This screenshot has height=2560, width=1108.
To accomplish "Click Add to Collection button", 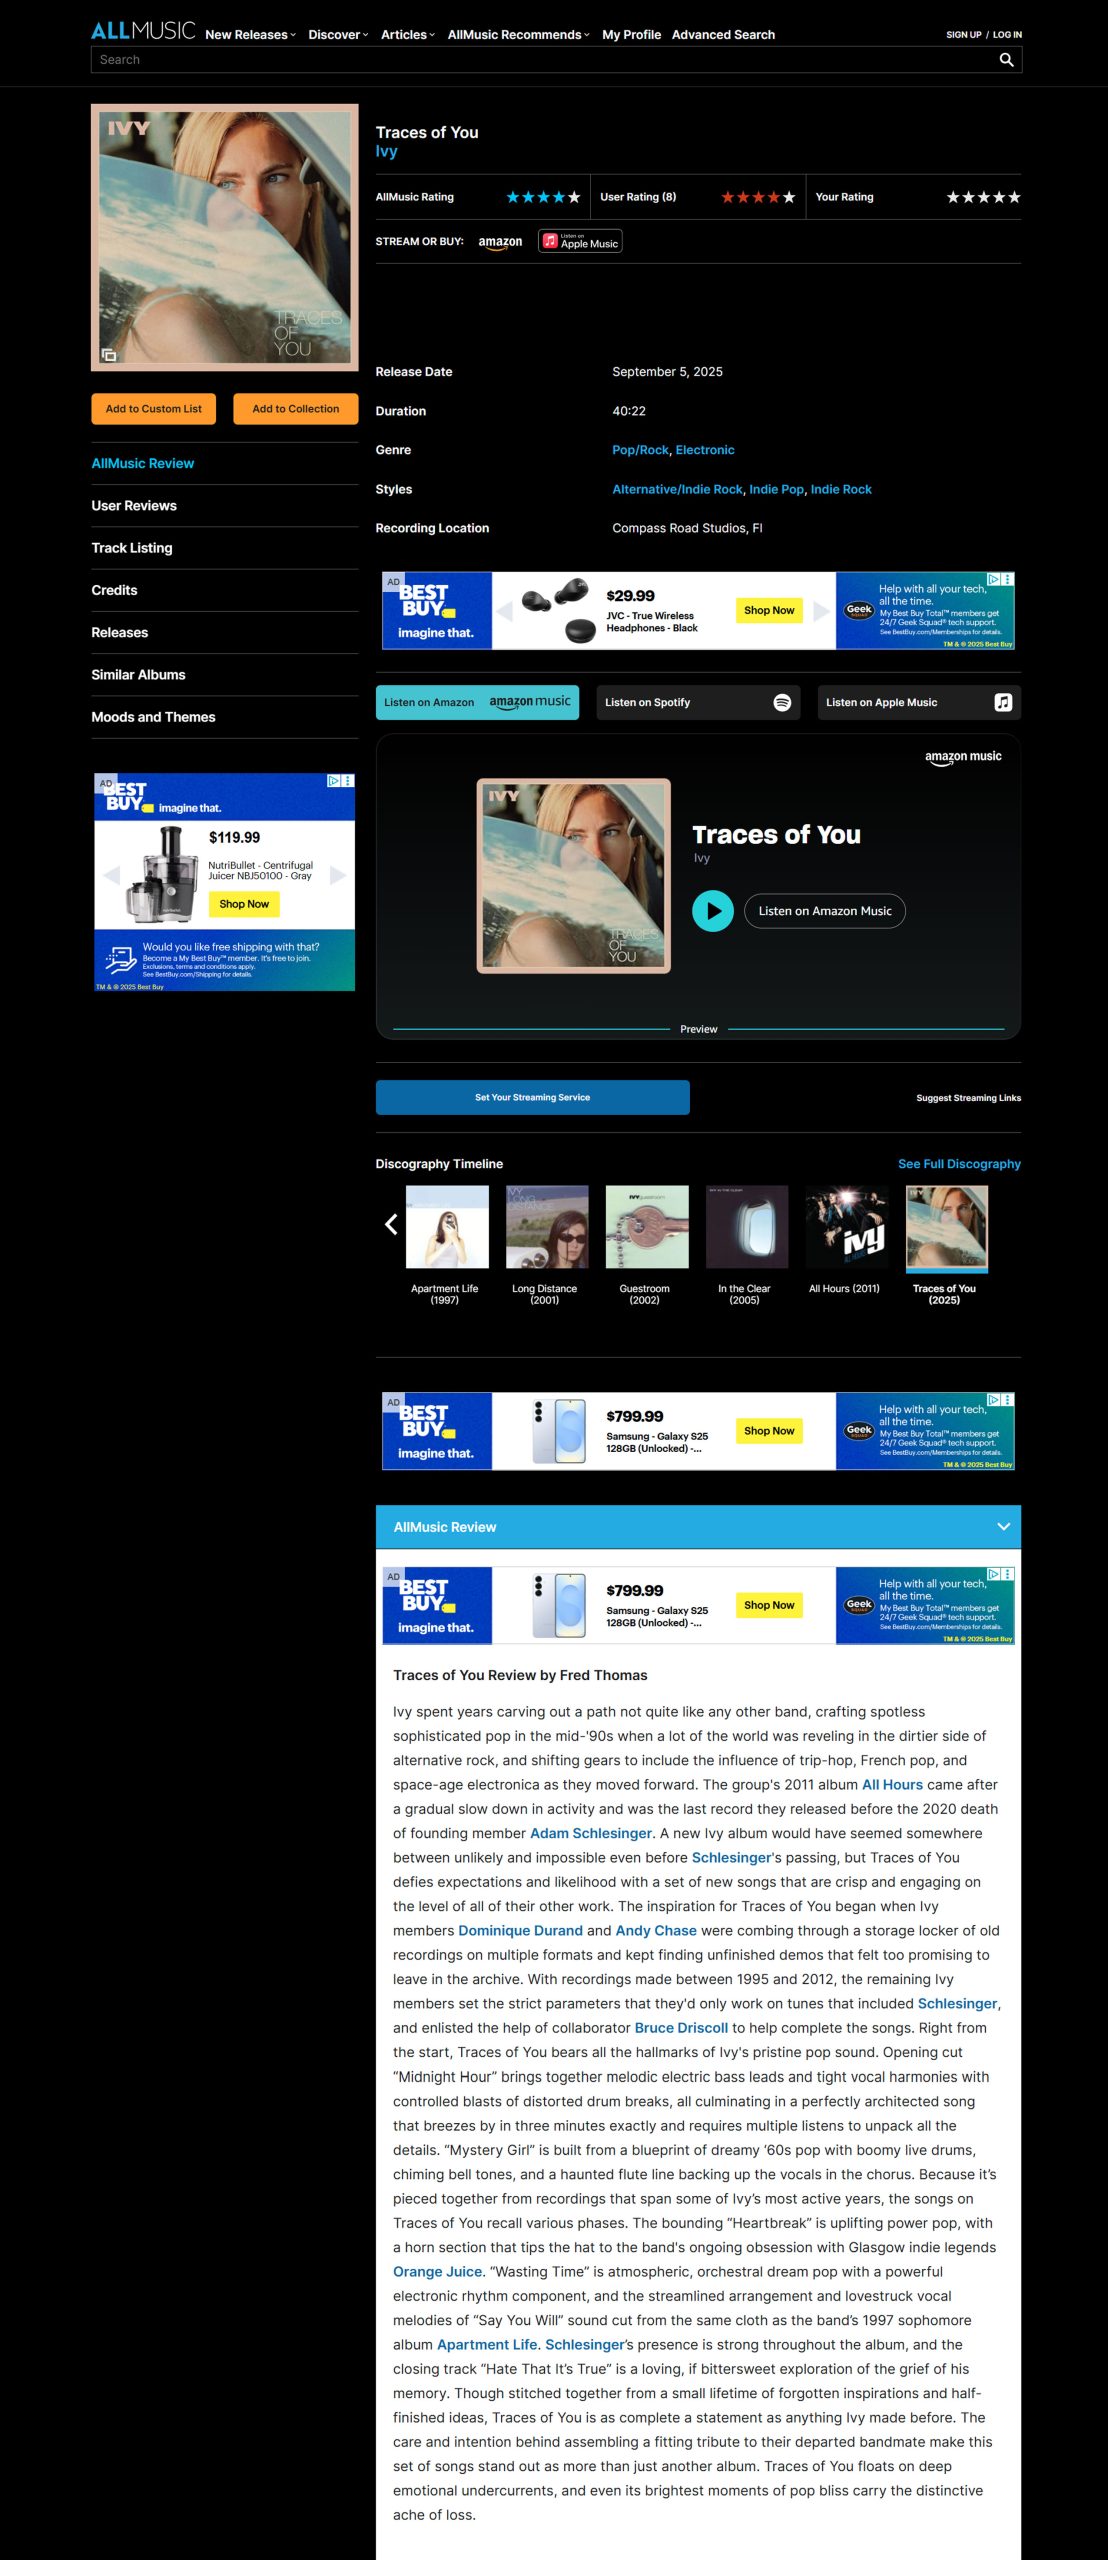I will (x=295, y=409).
